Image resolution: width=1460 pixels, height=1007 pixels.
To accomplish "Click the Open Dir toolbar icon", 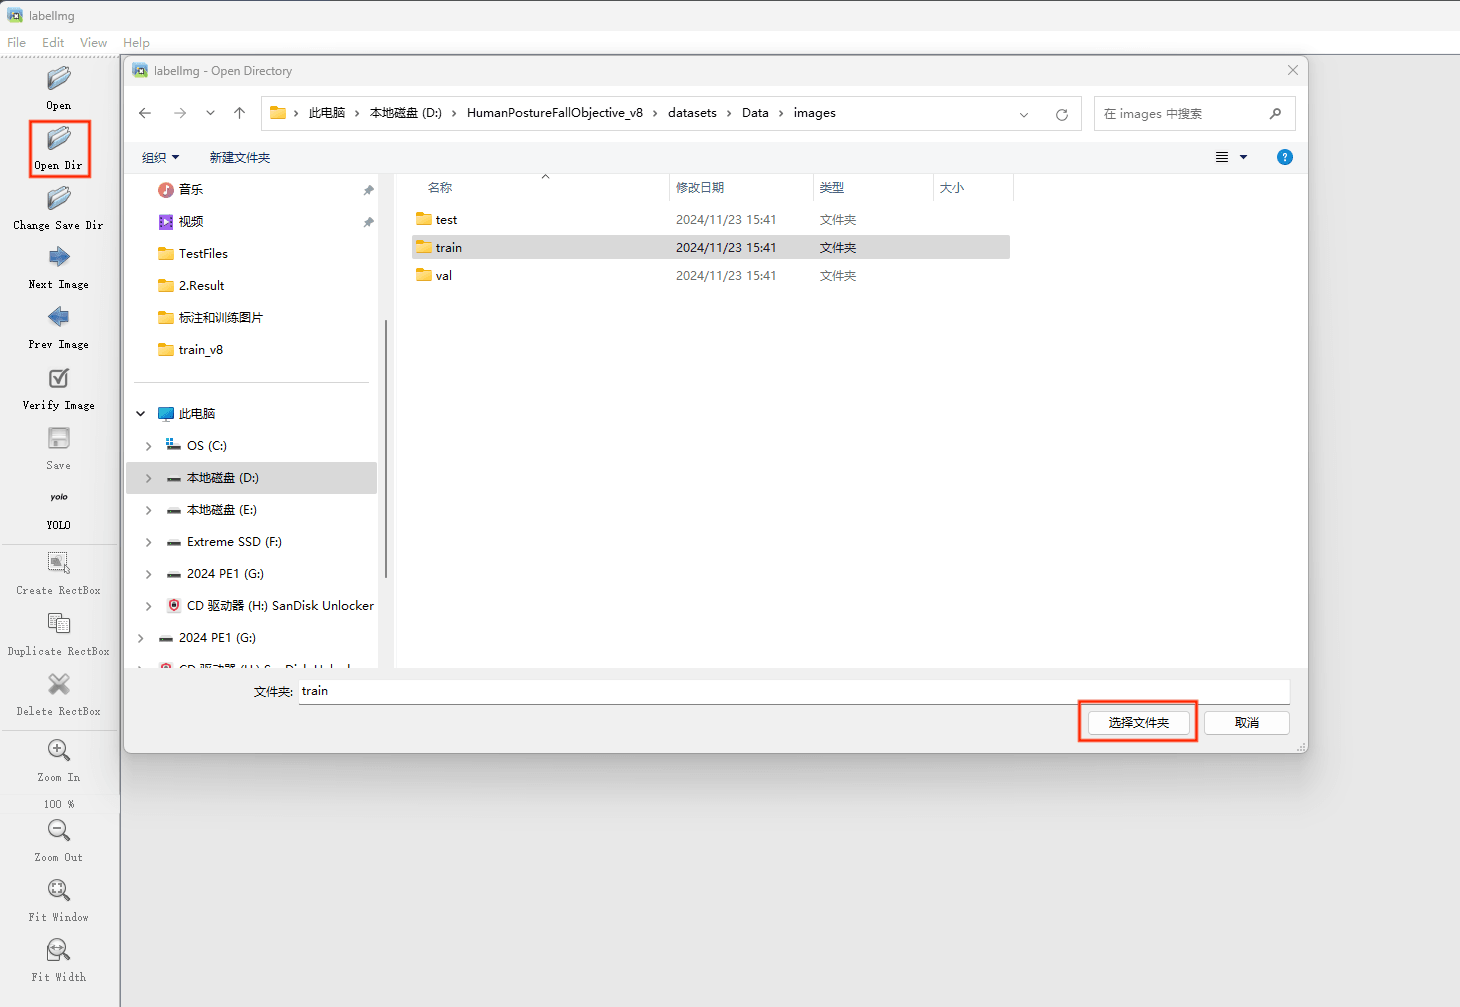I will pyautogui.click(x=59, y=140).
